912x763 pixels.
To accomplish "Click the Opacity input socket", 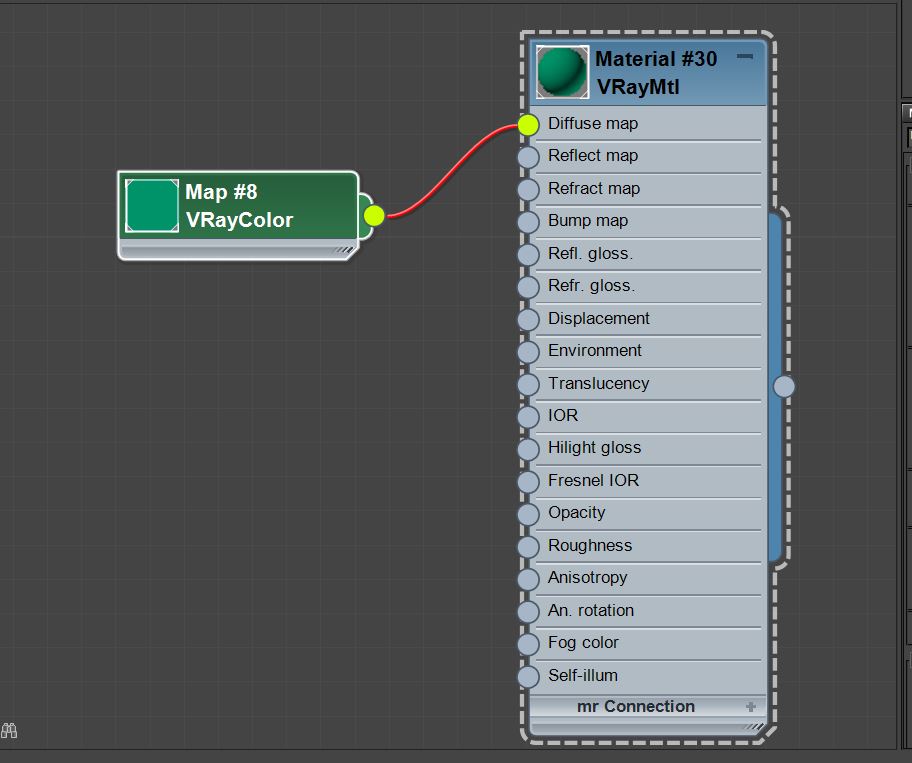I will point(529,514).
